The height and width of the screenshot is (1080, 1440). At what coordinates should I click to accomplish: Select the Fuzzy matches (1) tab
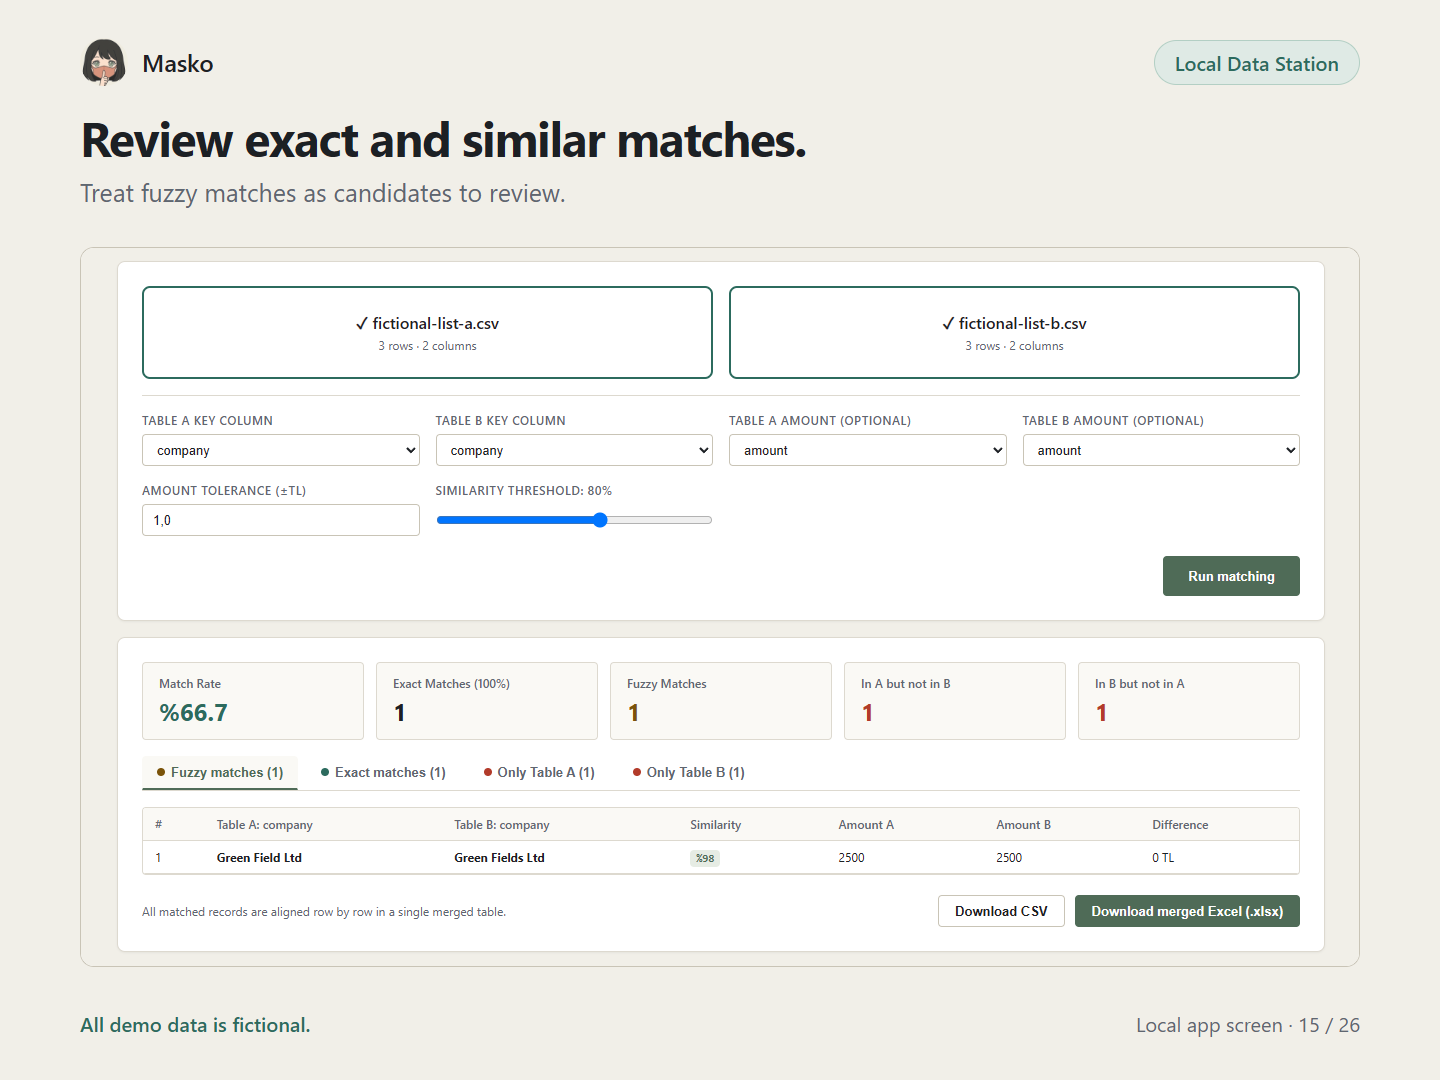220,772
